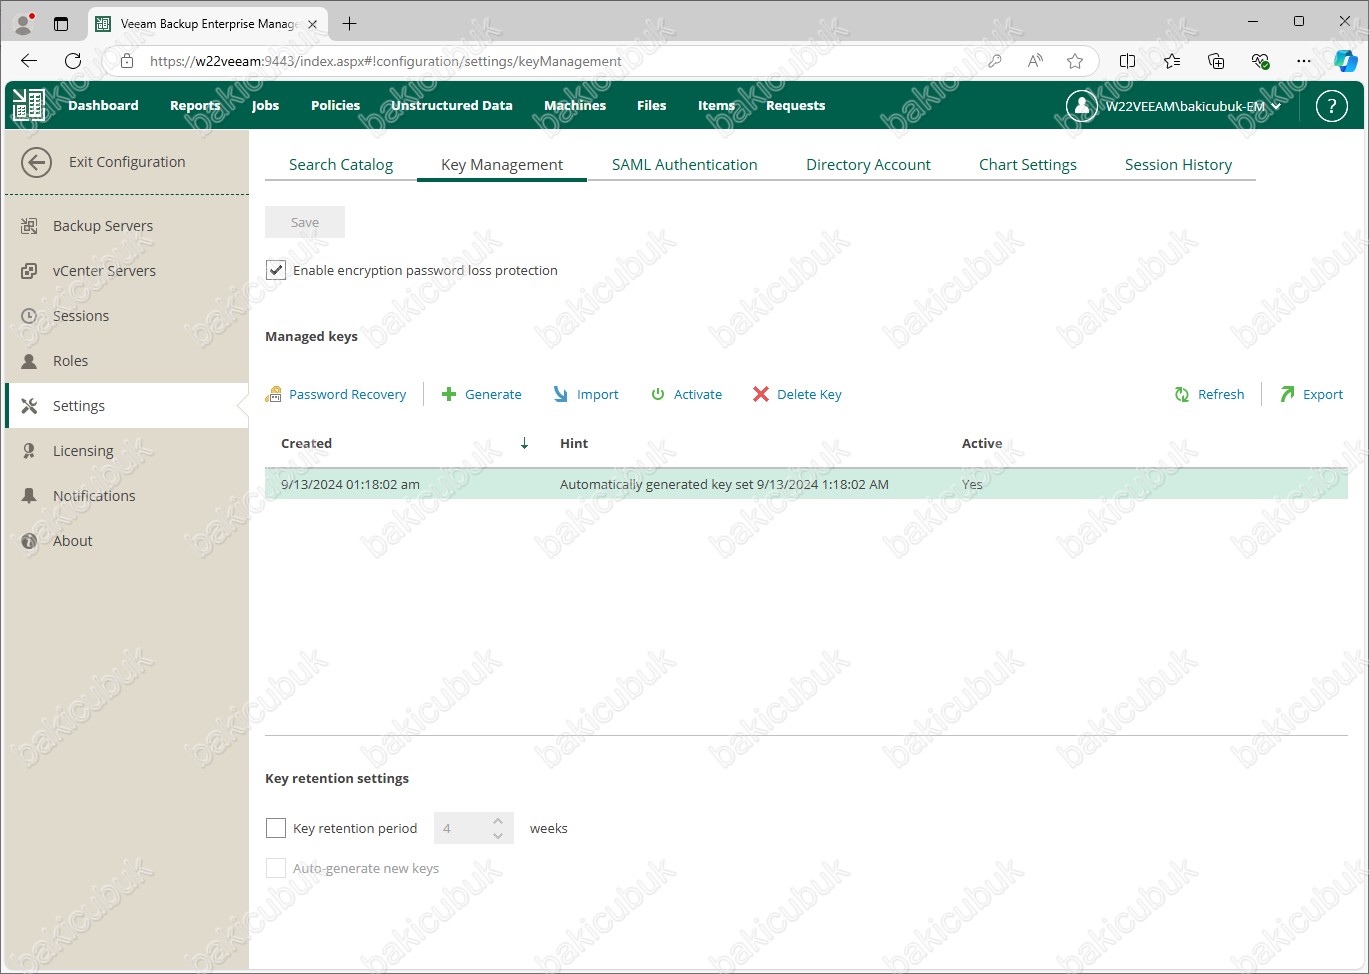The height and width of the screenshot is (974, 1369).
Task: Close the Veeam Backup Enterprise Manager tab
Action: [313, 24]
